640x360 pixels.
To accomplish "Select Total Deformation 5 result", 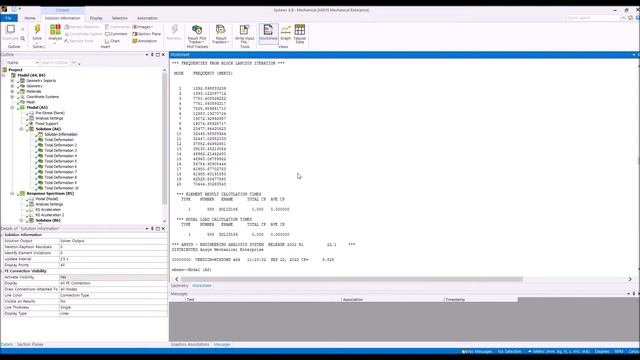I will (x=60, y=161).
